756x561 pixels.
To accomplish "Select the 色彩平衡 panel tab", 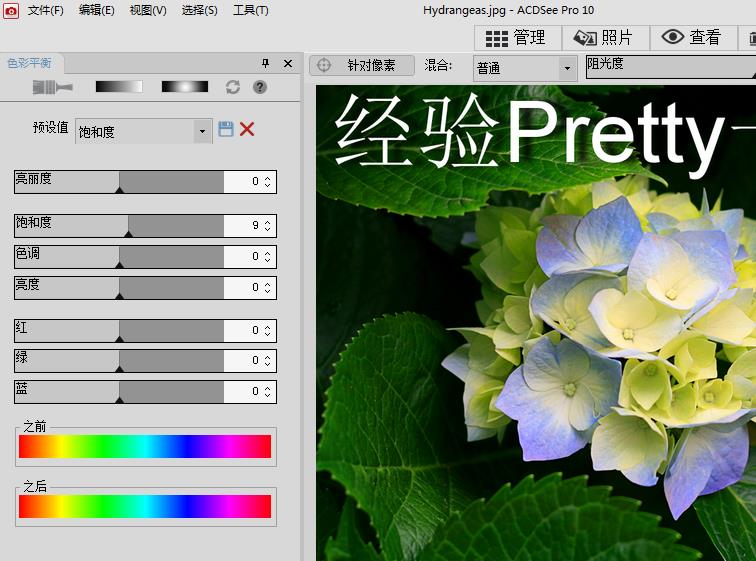I will (30, 63).
